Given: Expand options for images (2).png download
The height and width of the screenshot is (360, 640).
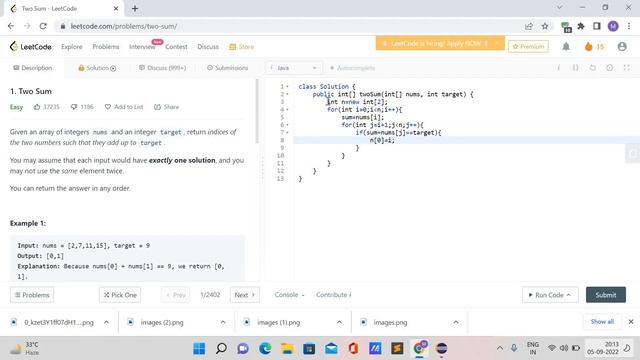Looking at the screenshot, I should 223,322.
